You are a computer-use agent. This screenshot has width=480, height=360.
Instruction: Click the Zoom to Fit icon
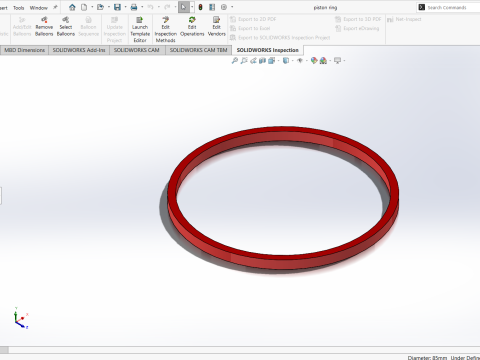pos(235,61)
